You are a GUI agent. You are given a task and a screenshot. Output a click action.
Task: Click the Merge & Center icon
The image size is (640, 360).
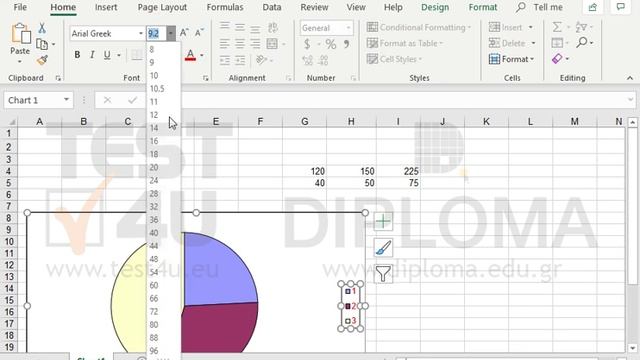tap(272, 44)
